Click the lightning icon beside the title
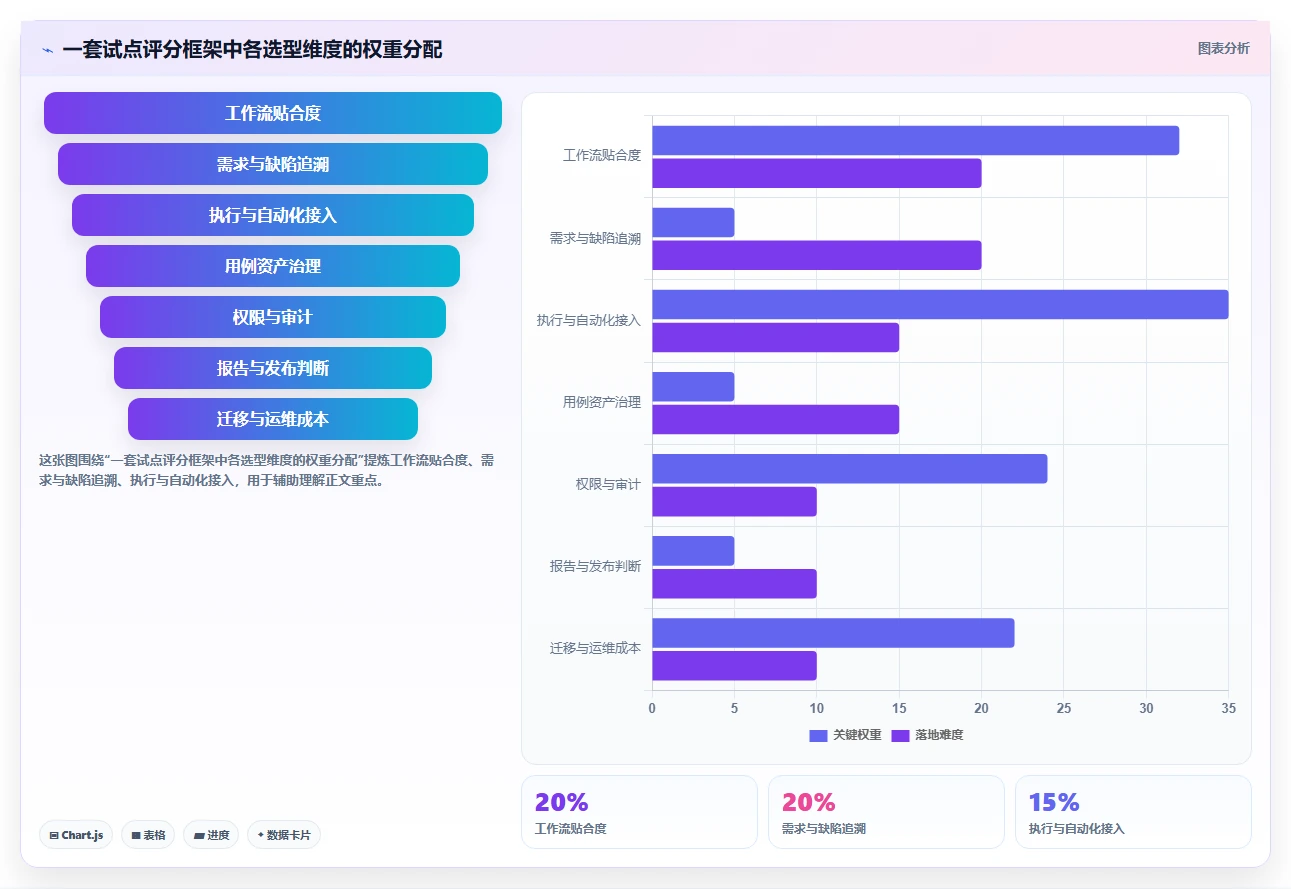 (x=47, y=50)
